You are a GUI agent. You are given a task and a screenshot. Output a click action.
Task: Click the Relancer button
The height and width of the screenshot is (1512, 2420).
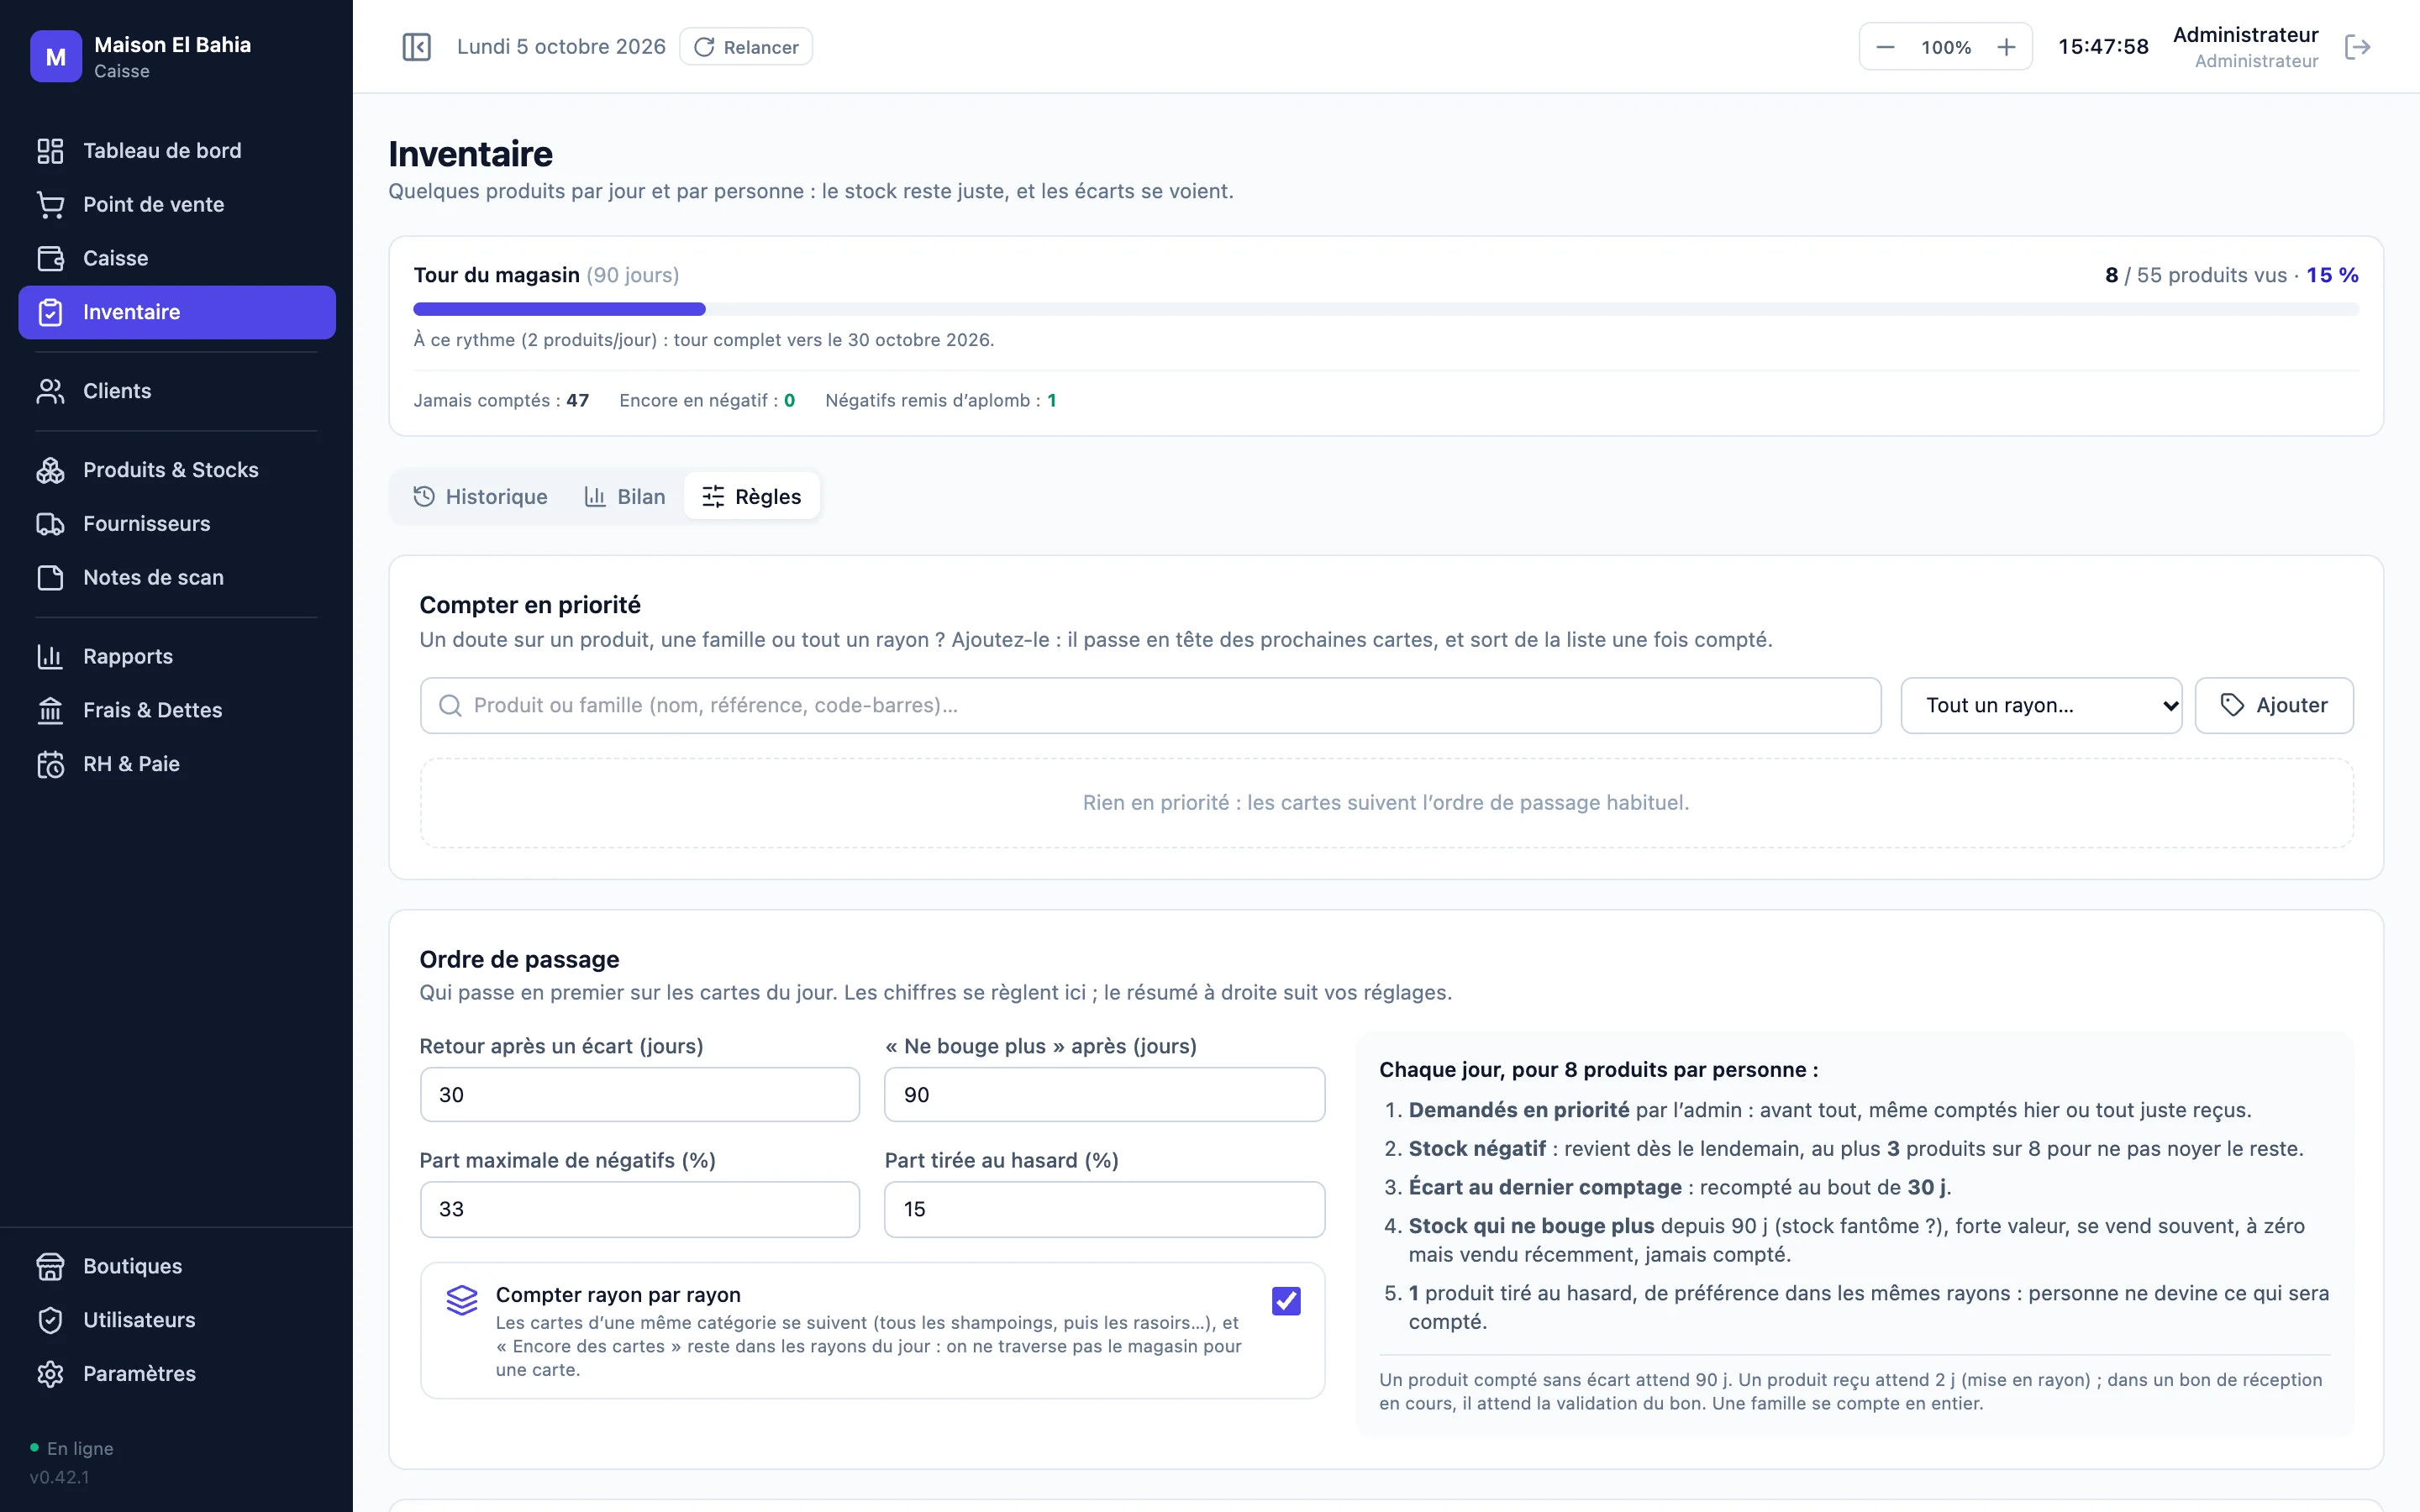pyautogui.click(x=746, y=47)
